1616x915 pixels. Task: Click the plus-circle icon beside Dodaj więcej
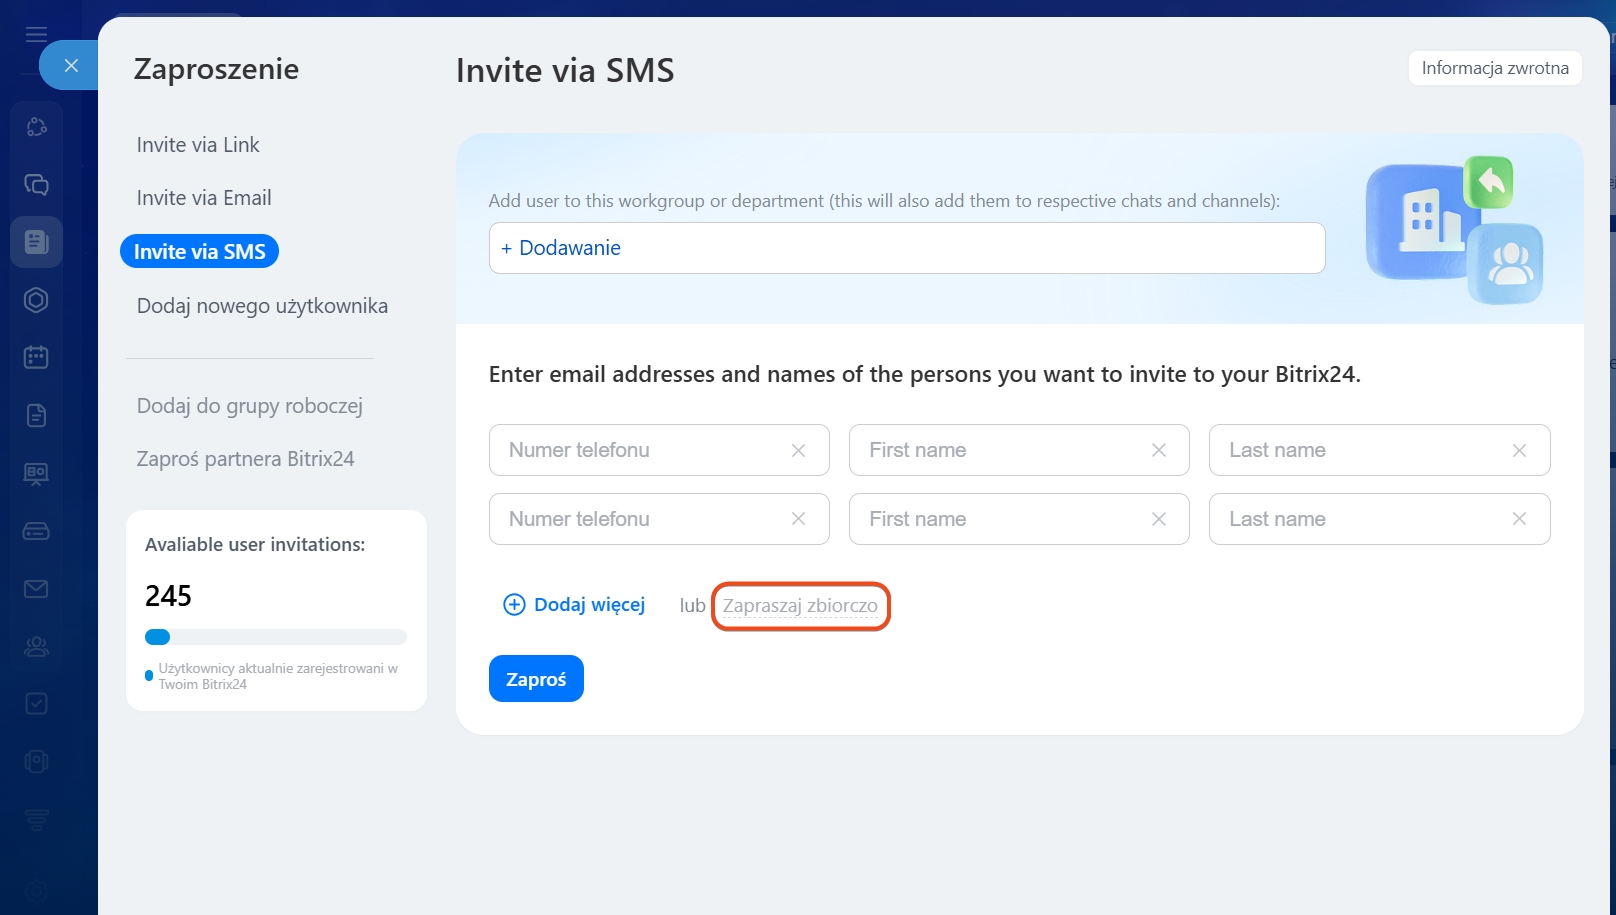point(514,605)
